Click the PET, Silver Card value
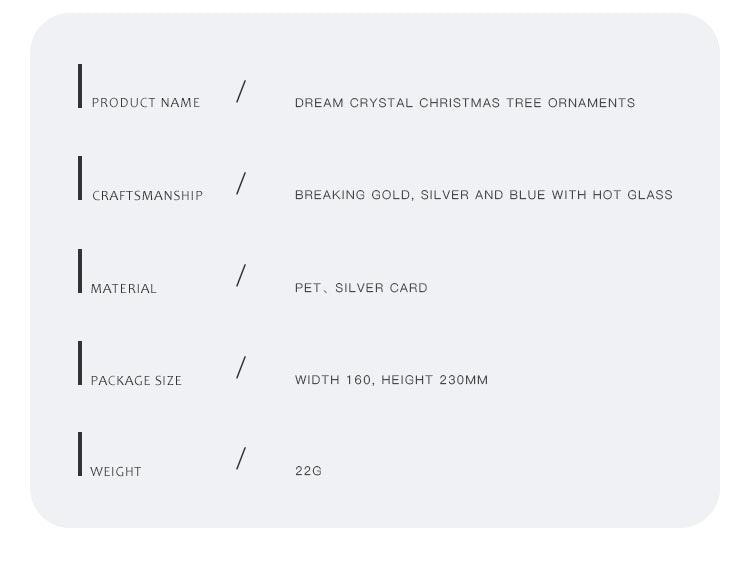 pos(361,288)
